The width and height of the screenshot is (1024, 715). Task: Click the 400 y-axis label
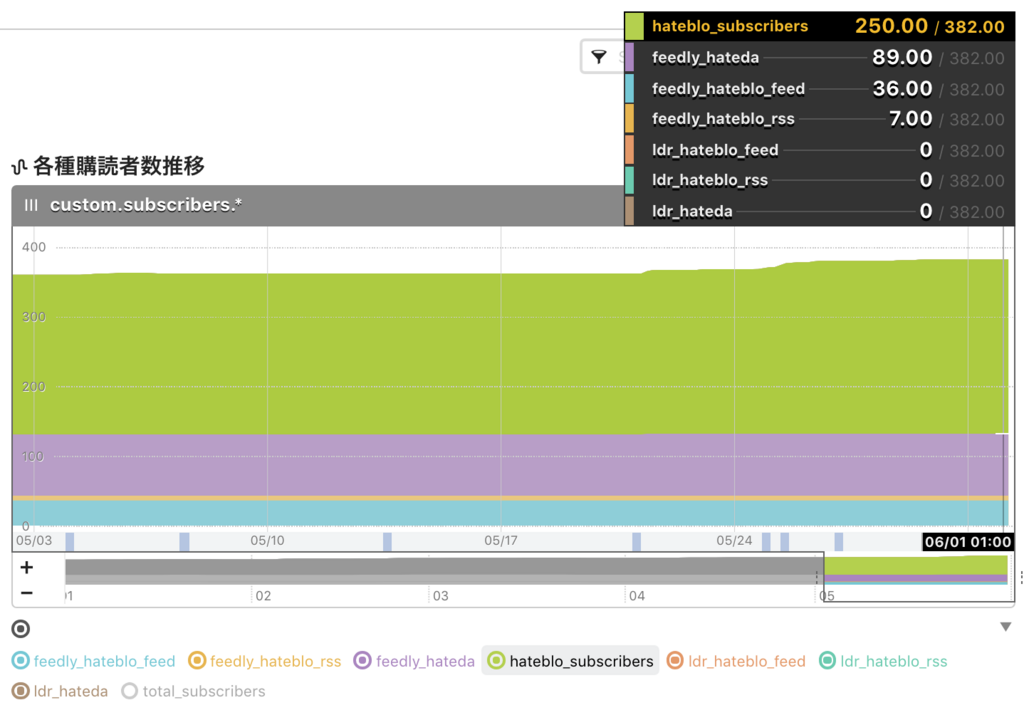tap(34, 247)
